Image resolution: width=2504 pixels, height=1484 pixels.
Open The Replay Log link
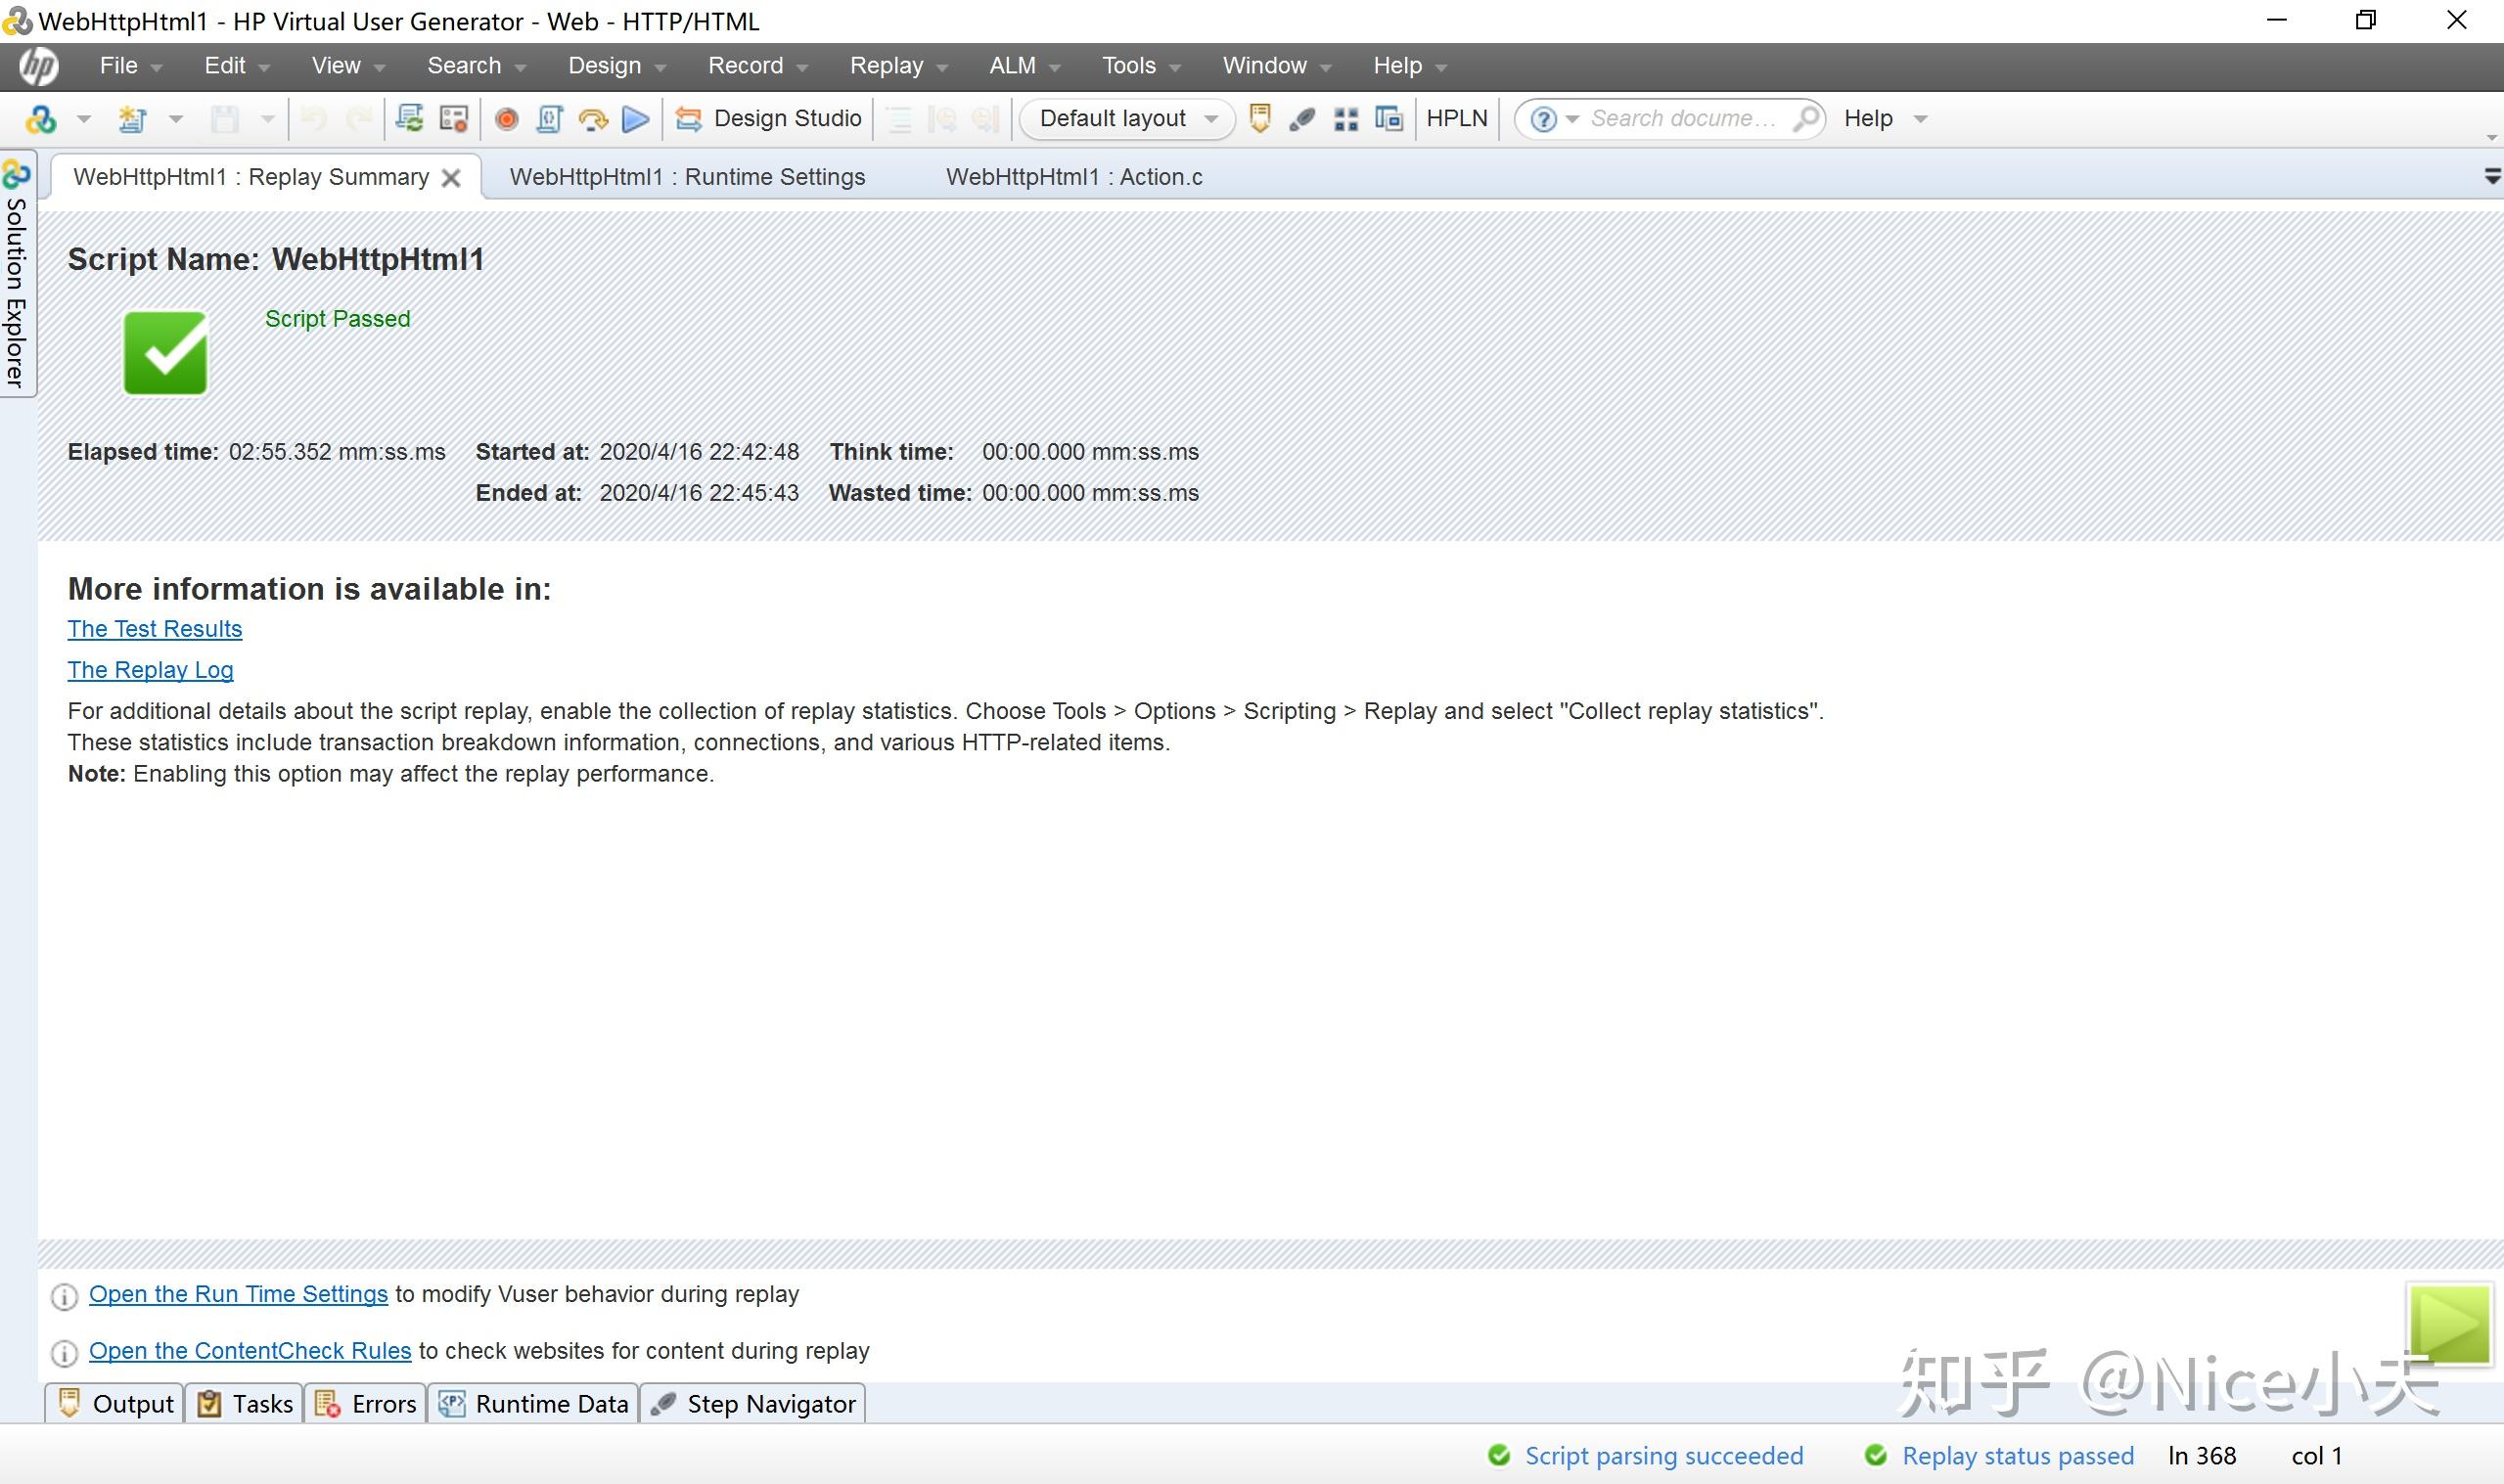pos(150,670)
